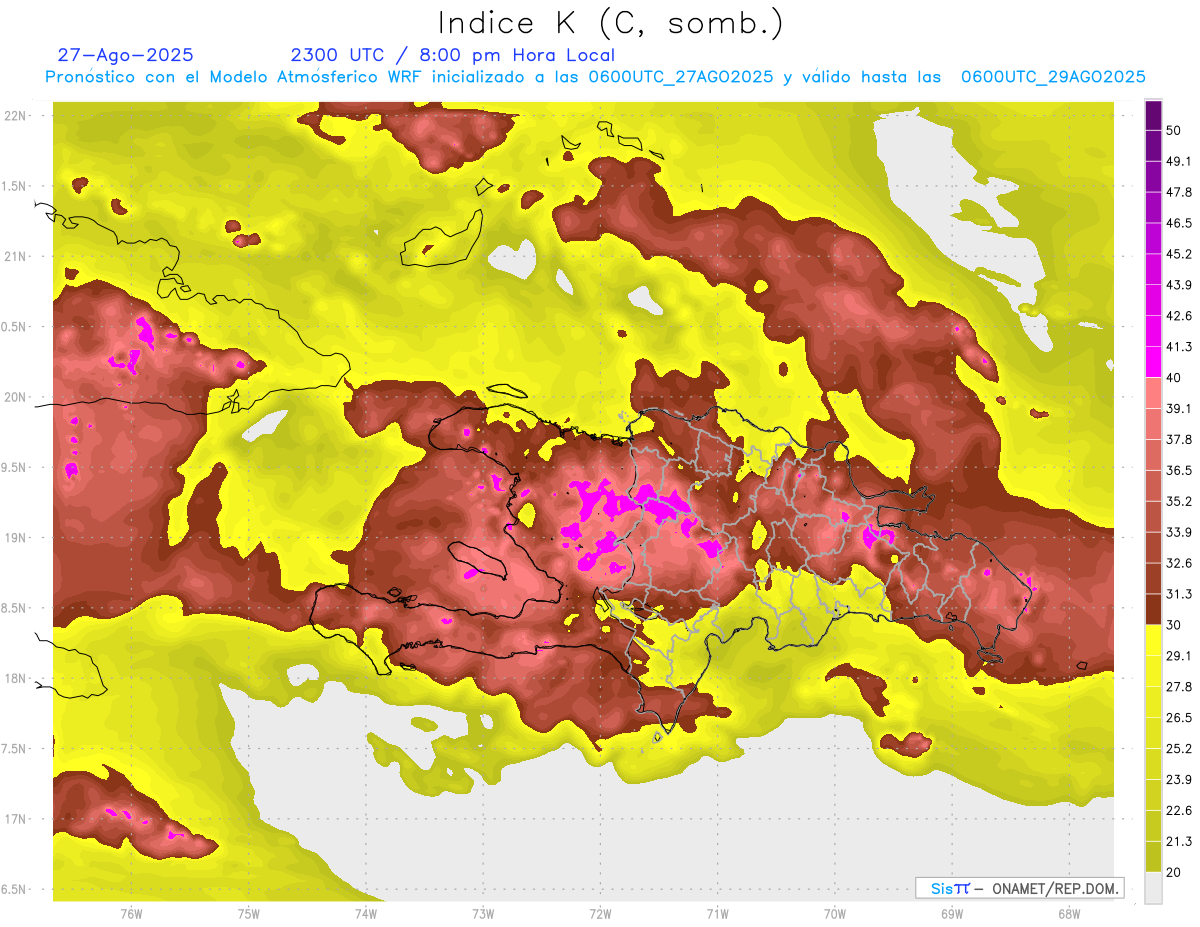Screen dimensions: 1200x927
Task: Click the 'Indice K (C, somb.)' chart title
Action: tap(610, 23)
